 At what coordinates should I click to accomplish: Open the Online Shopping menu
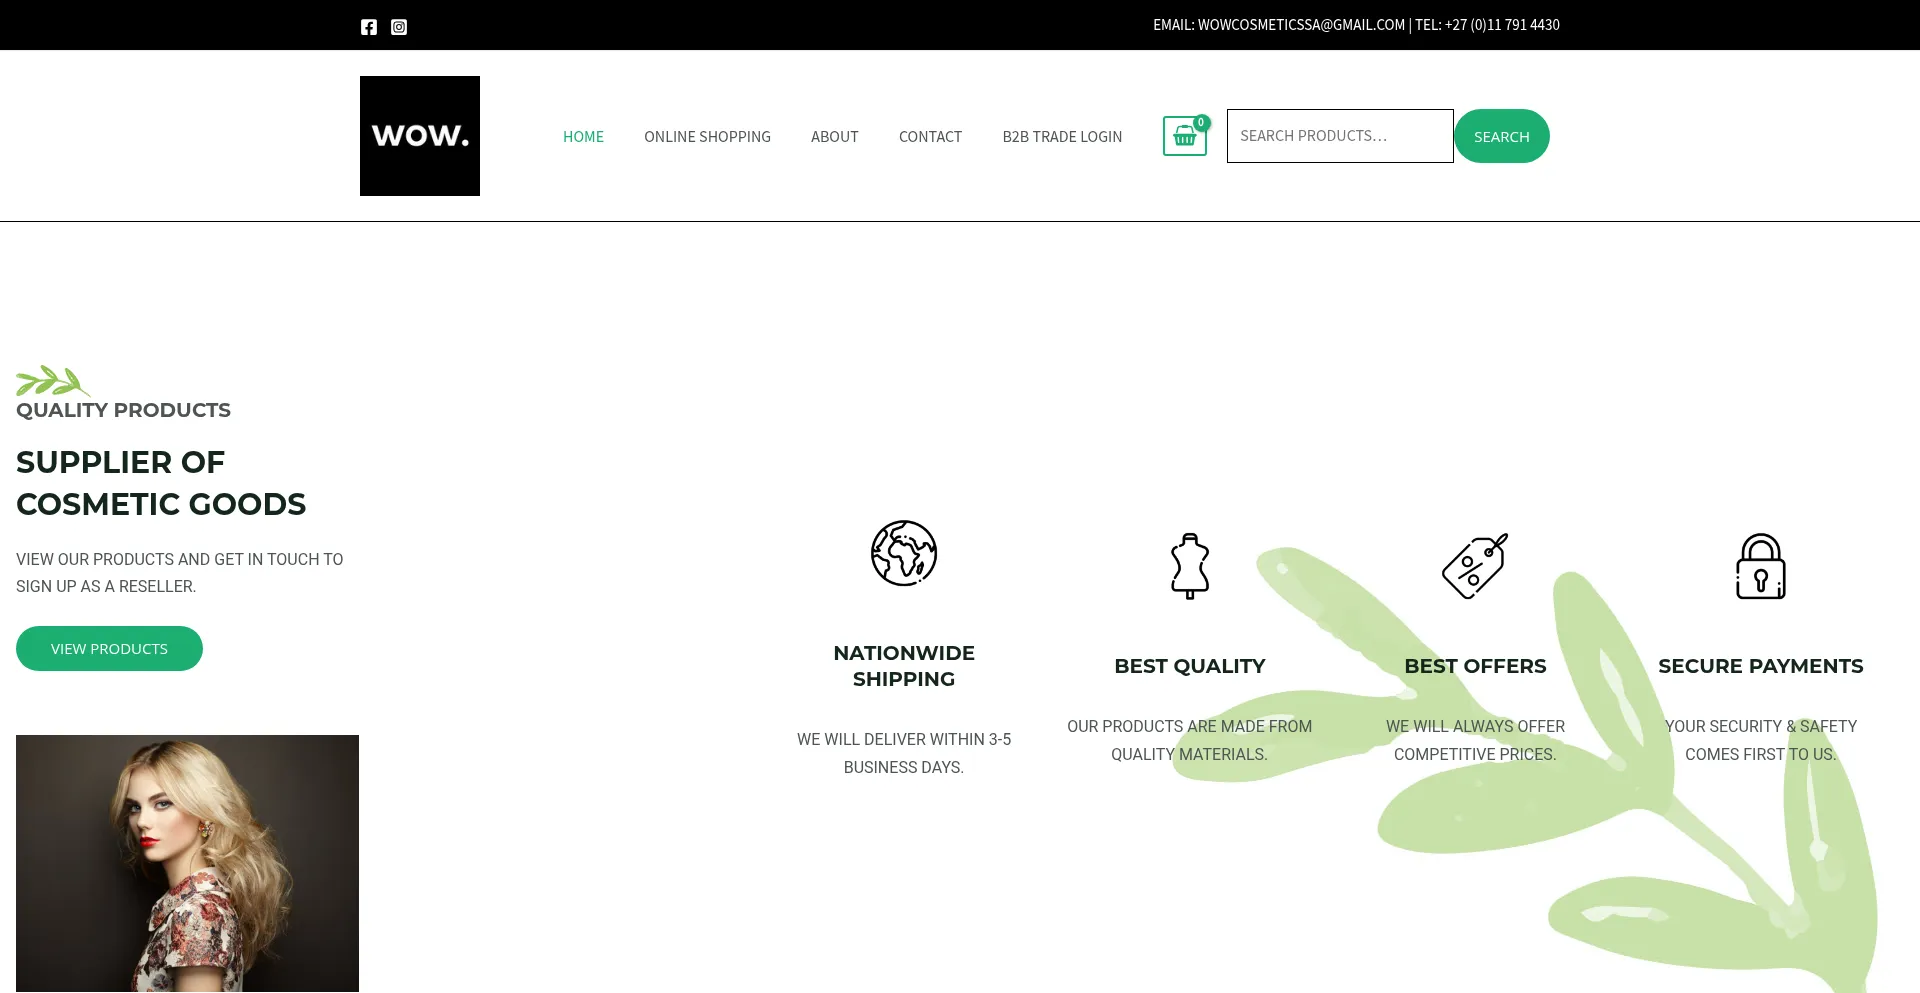[x=707, y=137]
